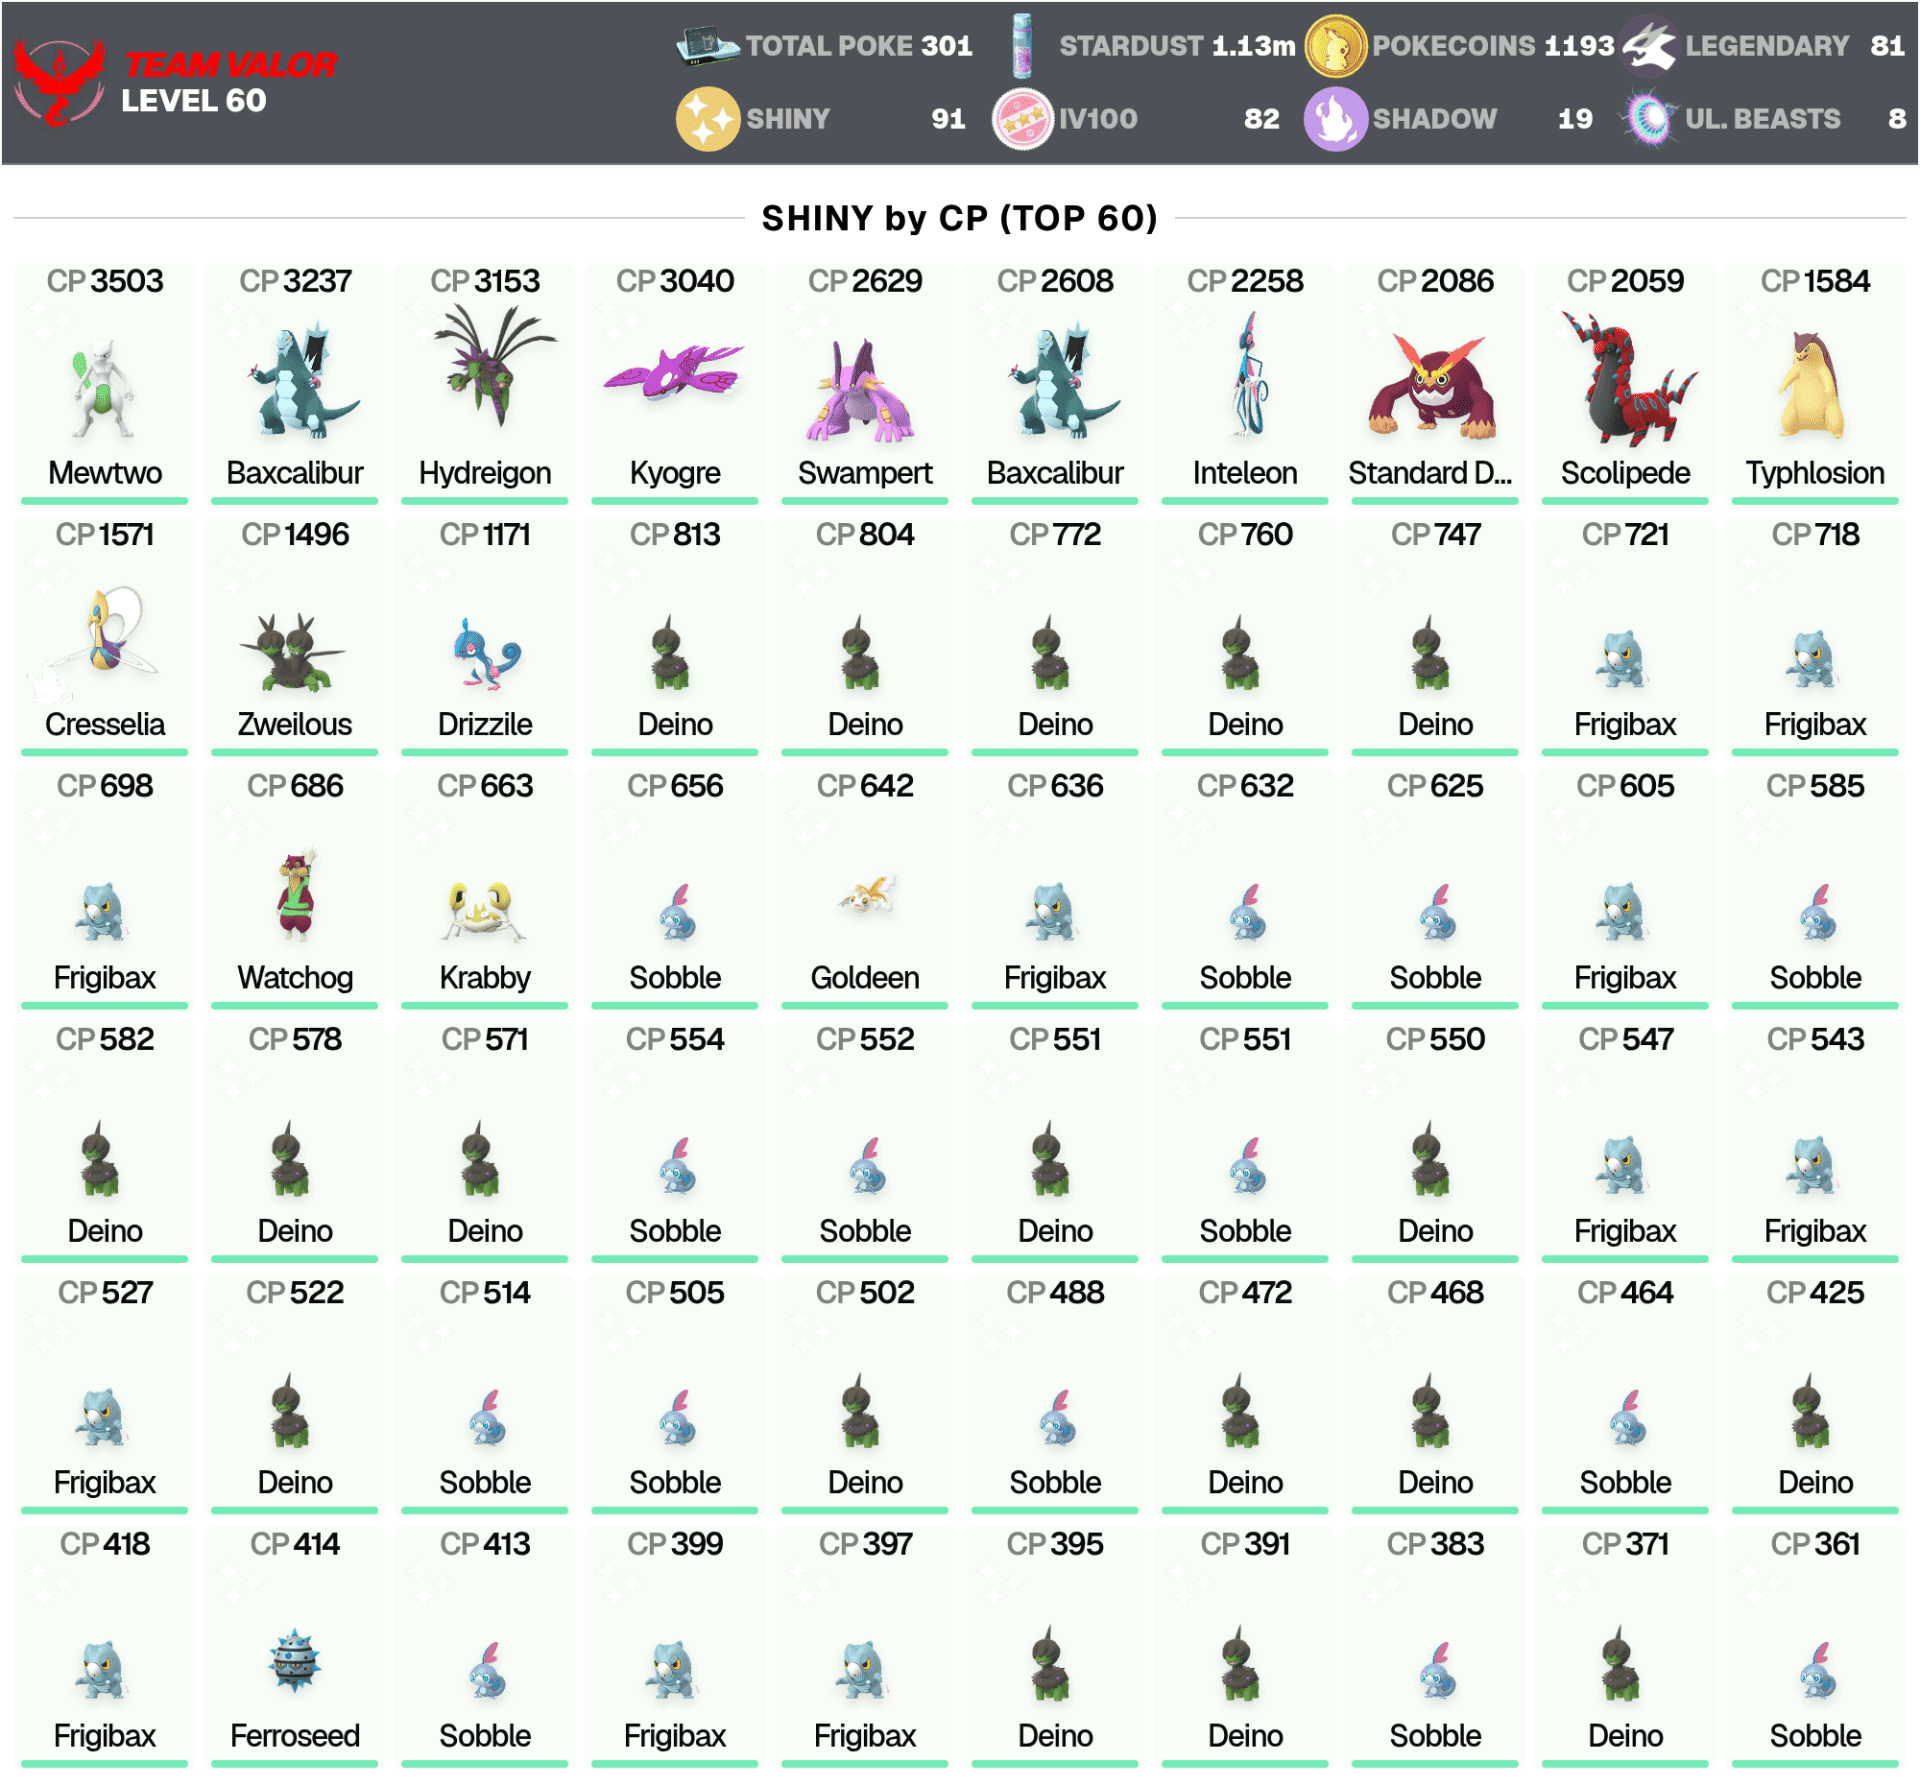Screen dimensions: 1920x1785
Task: Click the Stardust bottle icon
Action: tap(1021, 46)
